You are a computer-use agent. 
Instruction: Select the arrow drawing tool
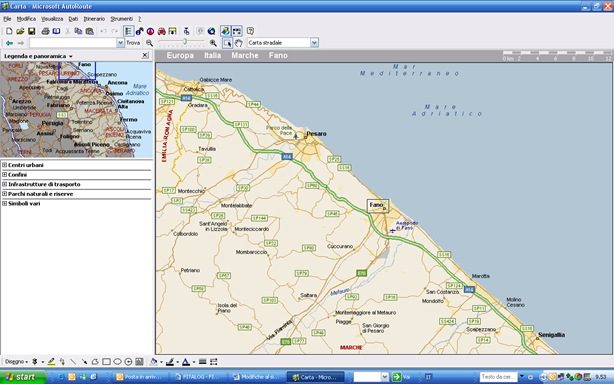pos(84,362)
